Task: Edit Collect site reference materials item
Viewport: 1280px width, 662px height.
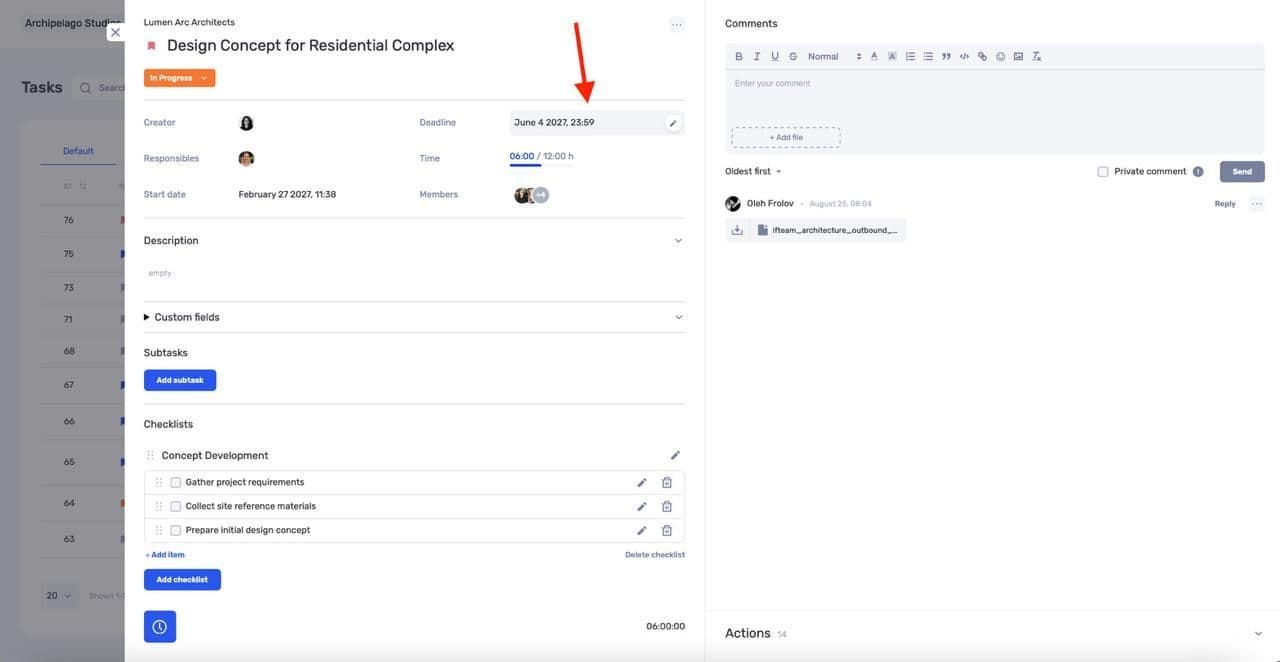Action: pyautogui.click(x=642, y=506)
